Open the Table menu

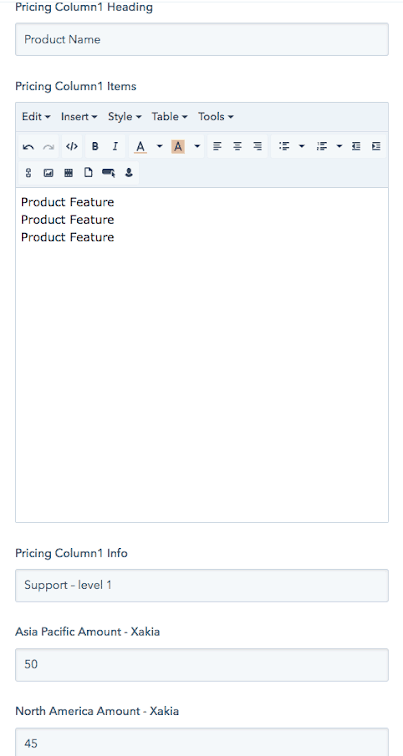pos(169,117)
